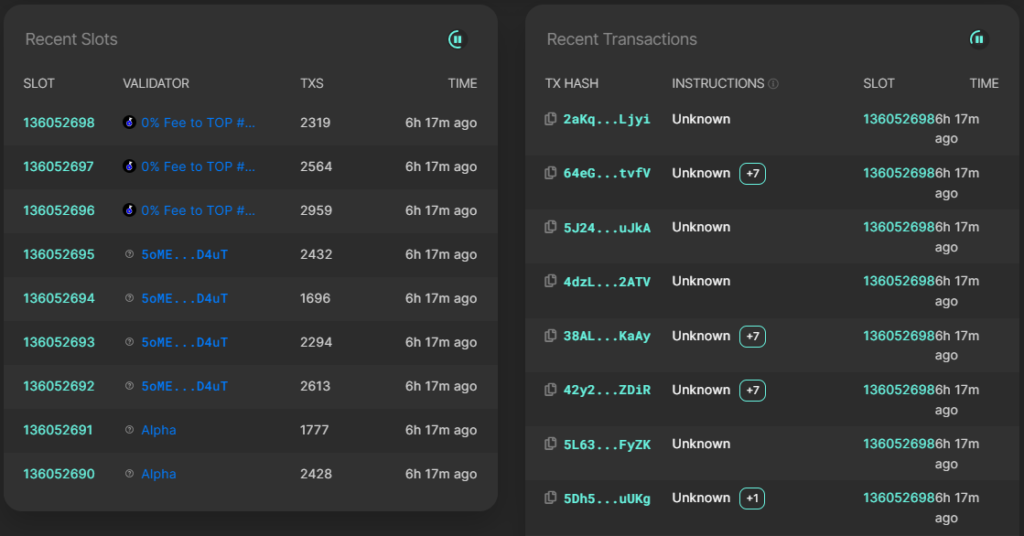Viewport: 1024px width, 536px height.
Task: Click unknown validator icon beside slot 136052692
Action: (x=129, y=386)
